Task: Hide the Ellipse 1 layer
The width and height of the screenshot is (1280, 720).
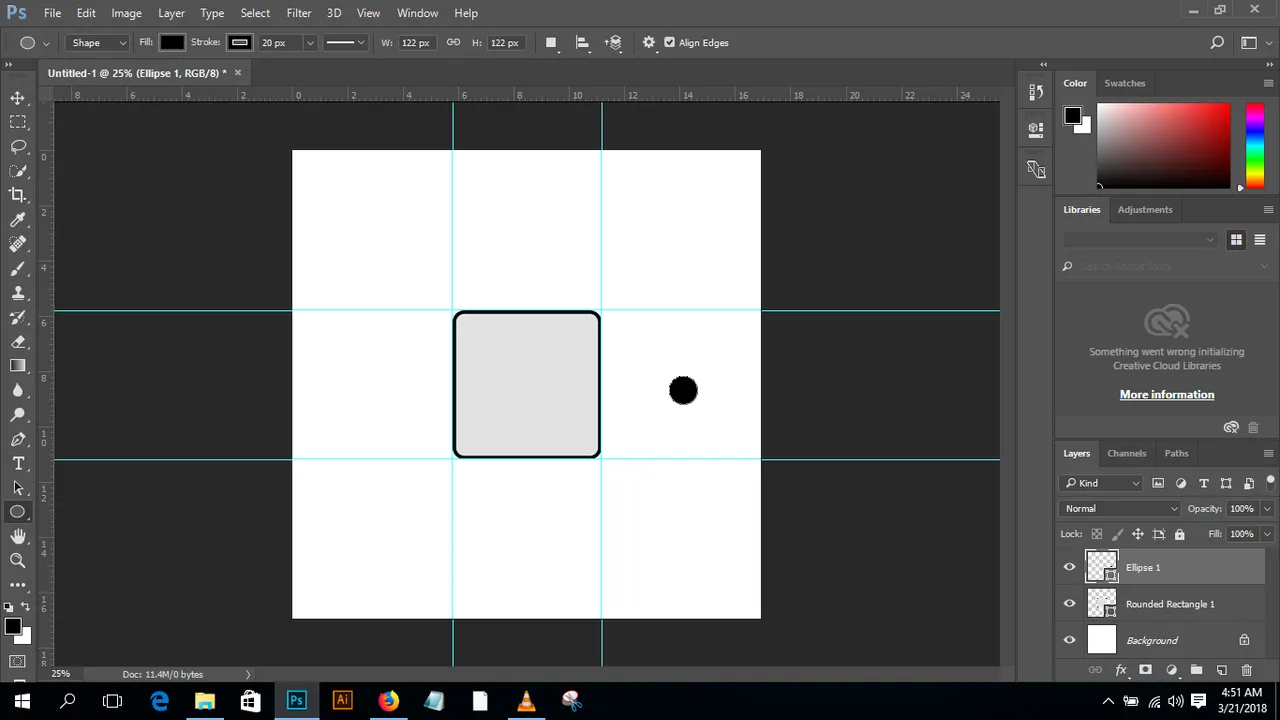Action: pyautogui.click(x=1069, y=567)
